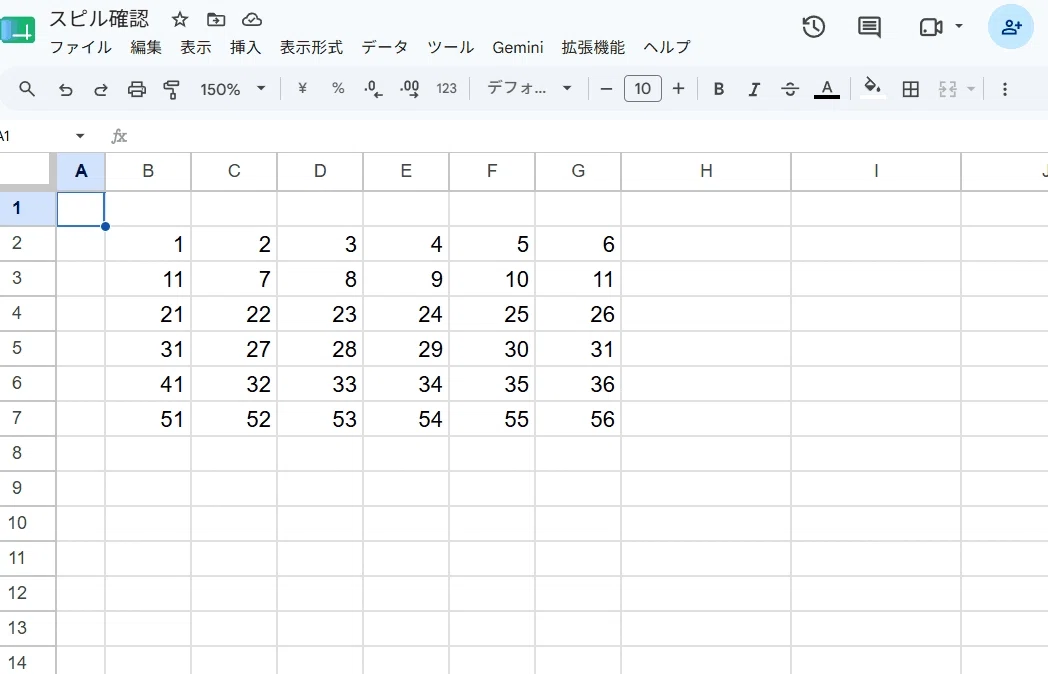1048x674 pixels.
Task: Expand the Name box dropdown
Action: tap(80, 136)
